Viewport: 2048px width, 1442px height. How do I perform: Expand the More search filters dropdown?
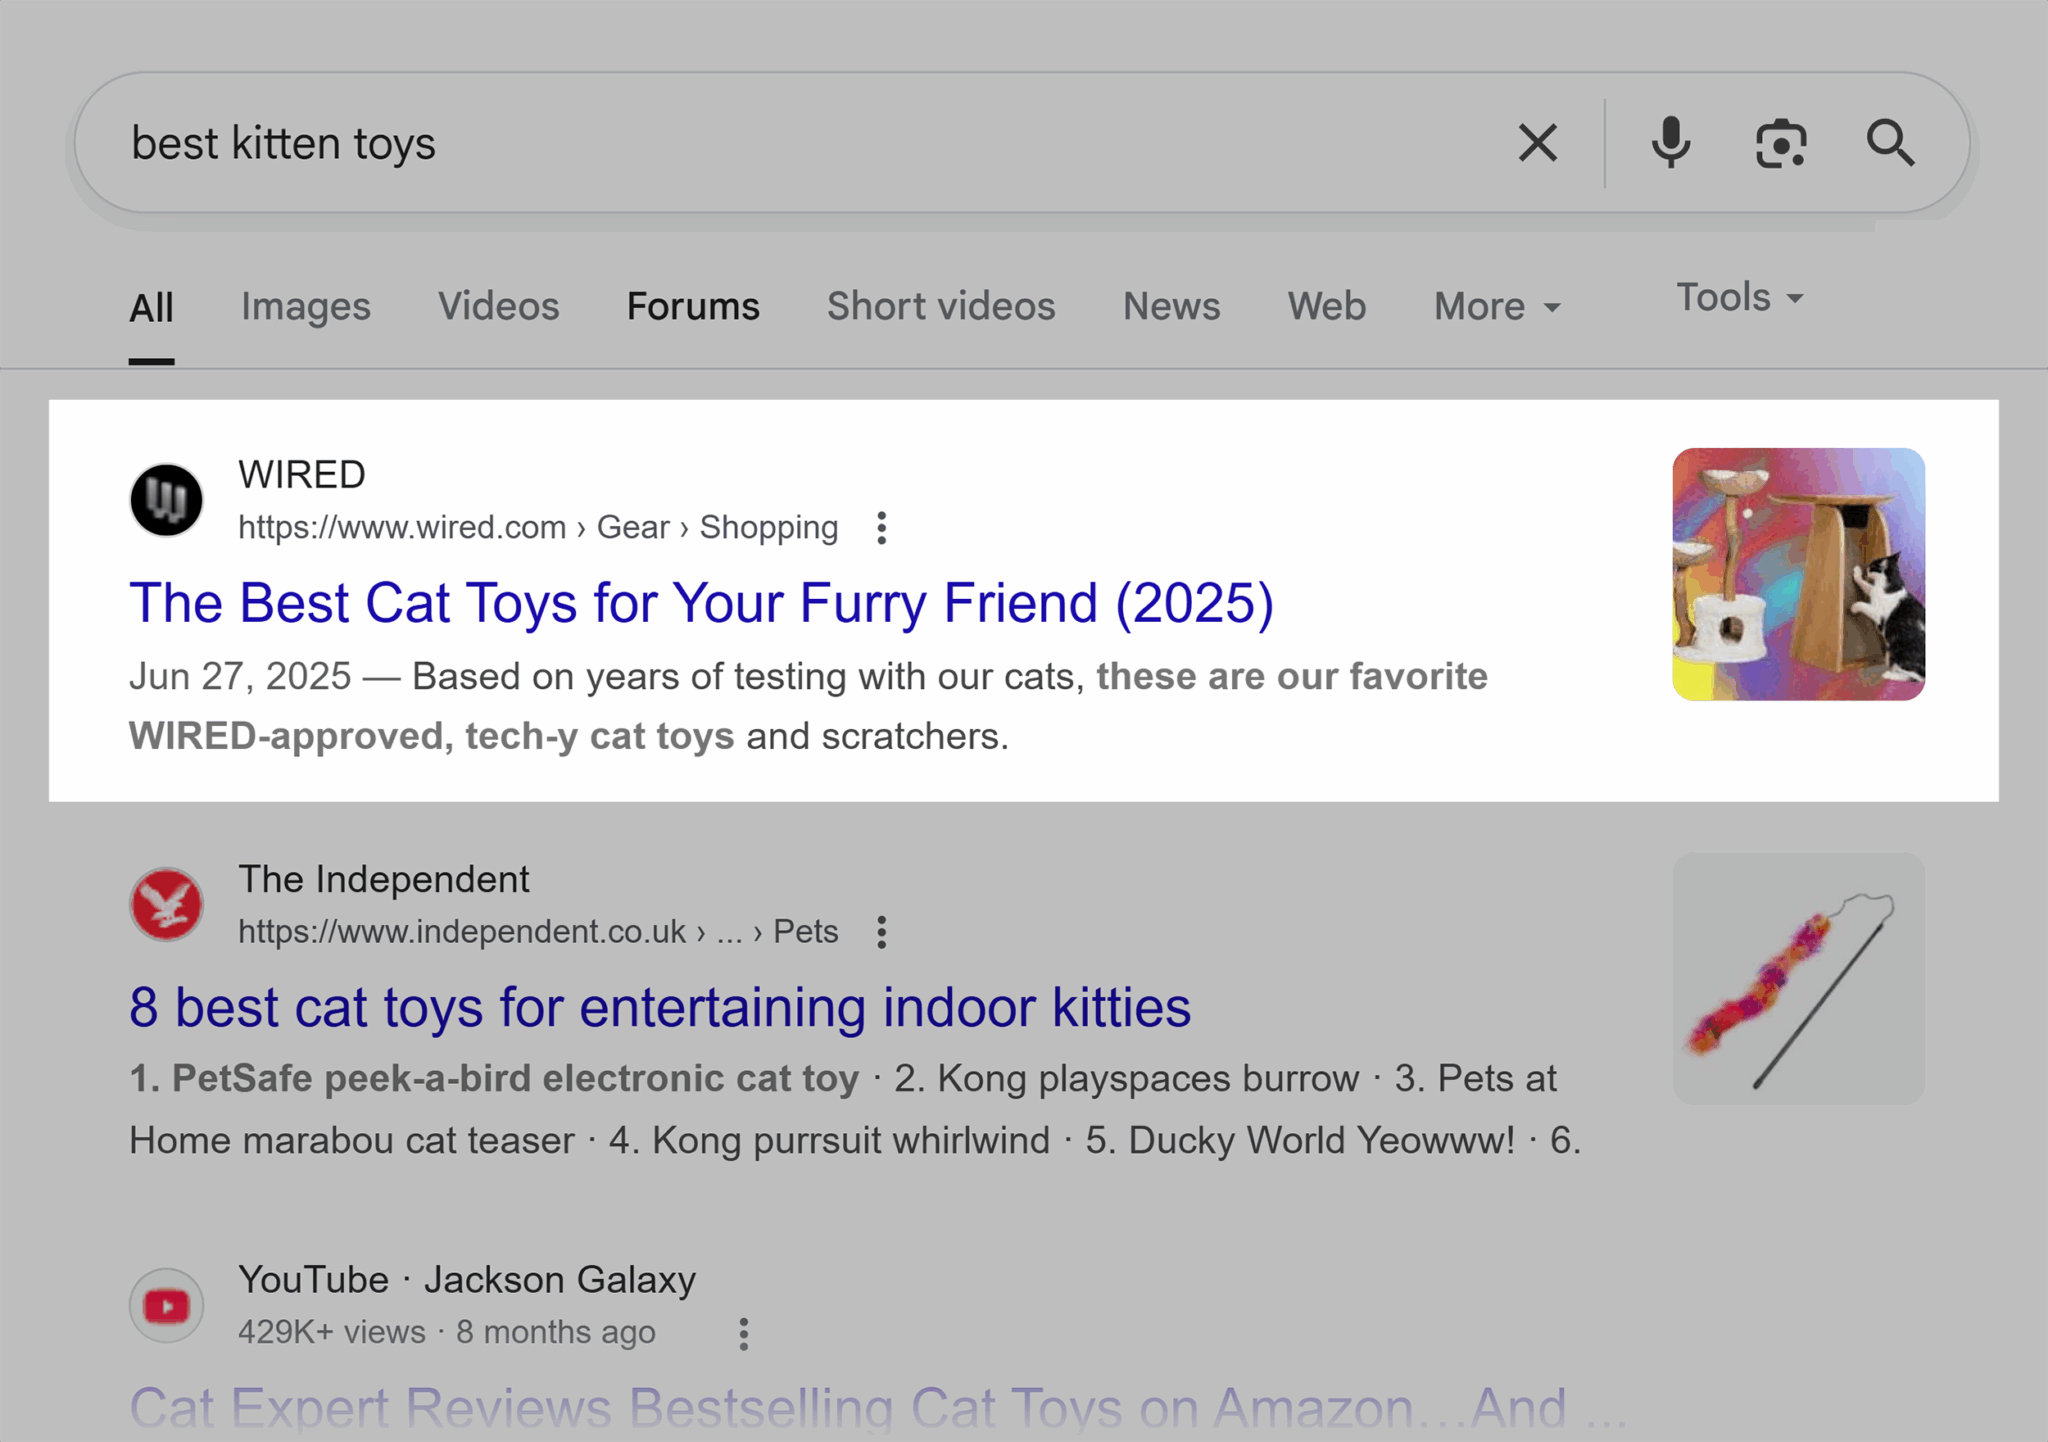click(x=1497, y=306)
